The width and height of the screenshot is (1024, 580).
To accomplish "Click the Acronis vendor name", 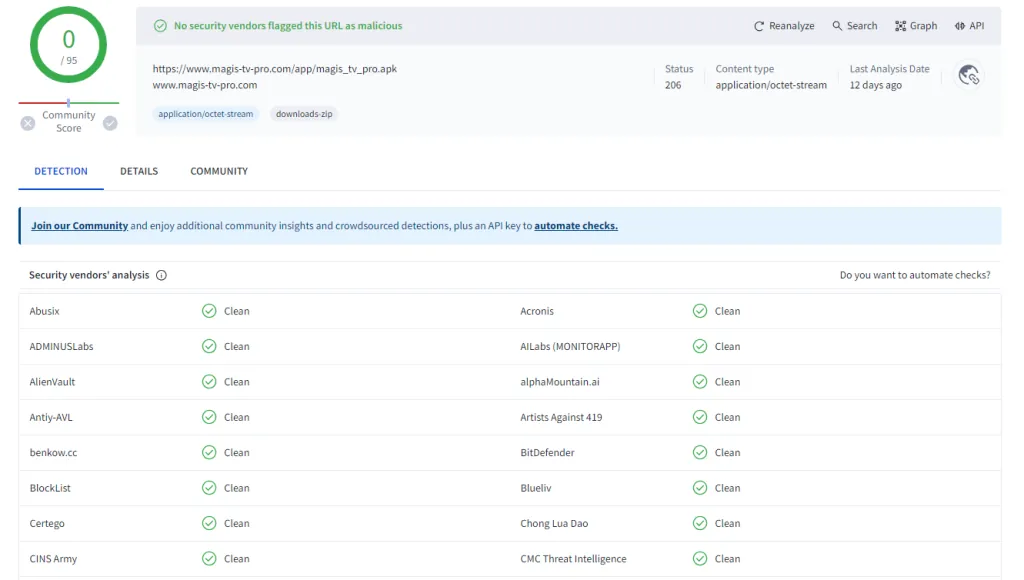I will tap(537, 311).
